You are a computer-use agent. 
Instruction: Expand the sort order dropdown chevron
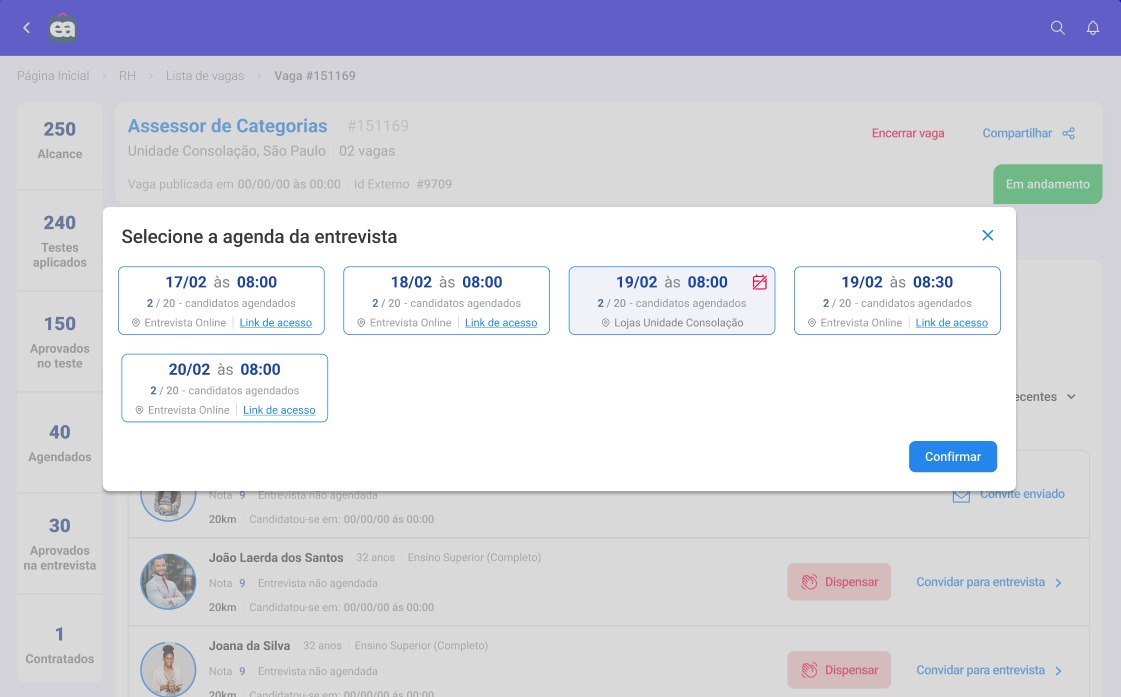1071,397
